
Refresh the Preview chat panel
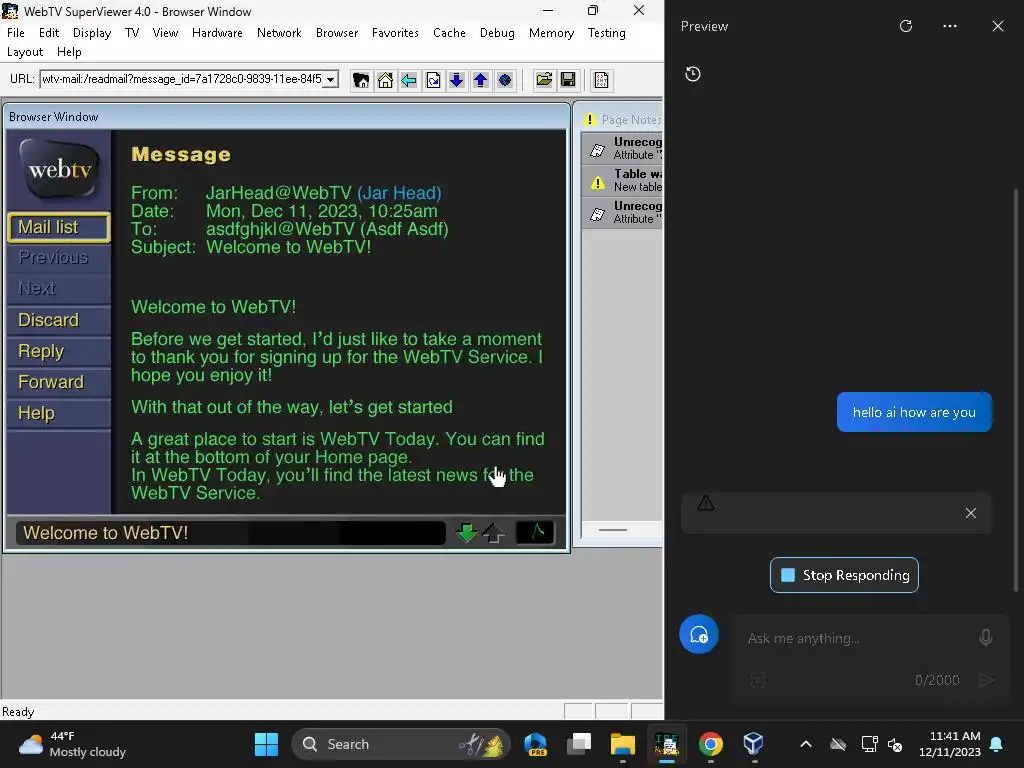click(x=906, y=26)
